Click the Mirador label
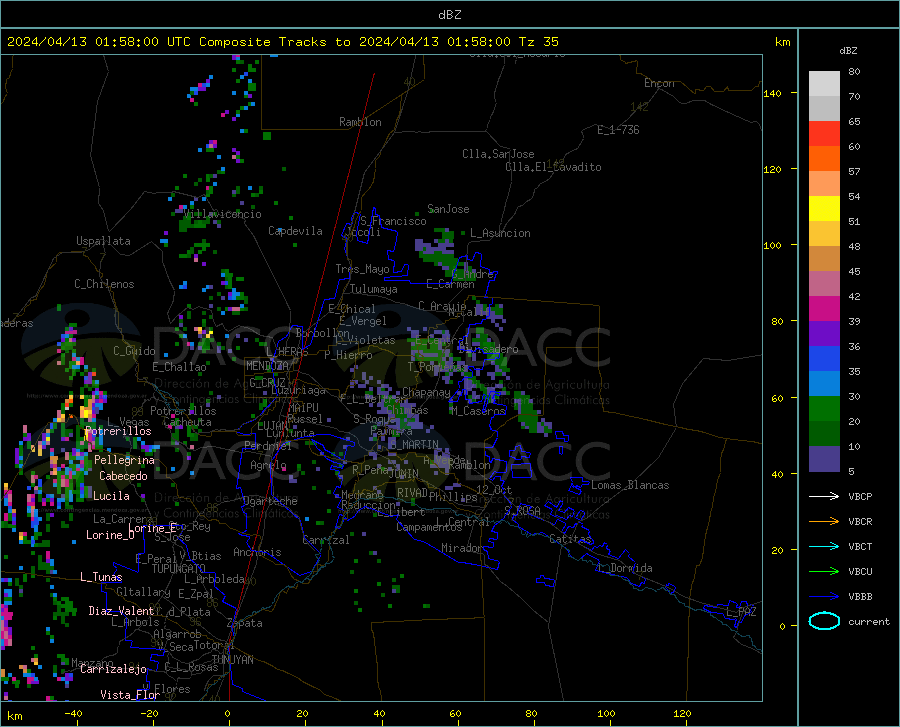Screen dimensions: 900x727 [461, 548]
